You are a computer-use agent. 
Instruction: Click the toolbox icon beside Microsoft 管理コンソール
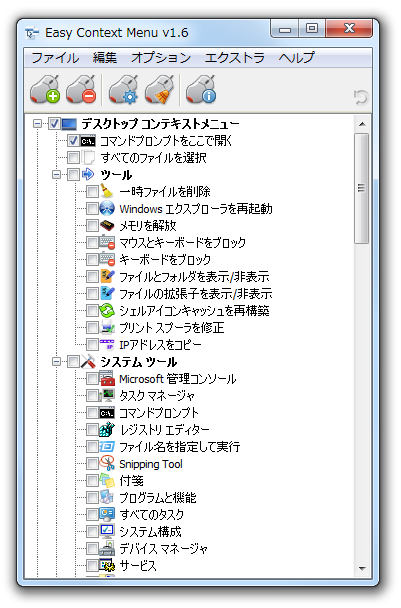pyautogui.click(x=107, y=378)
